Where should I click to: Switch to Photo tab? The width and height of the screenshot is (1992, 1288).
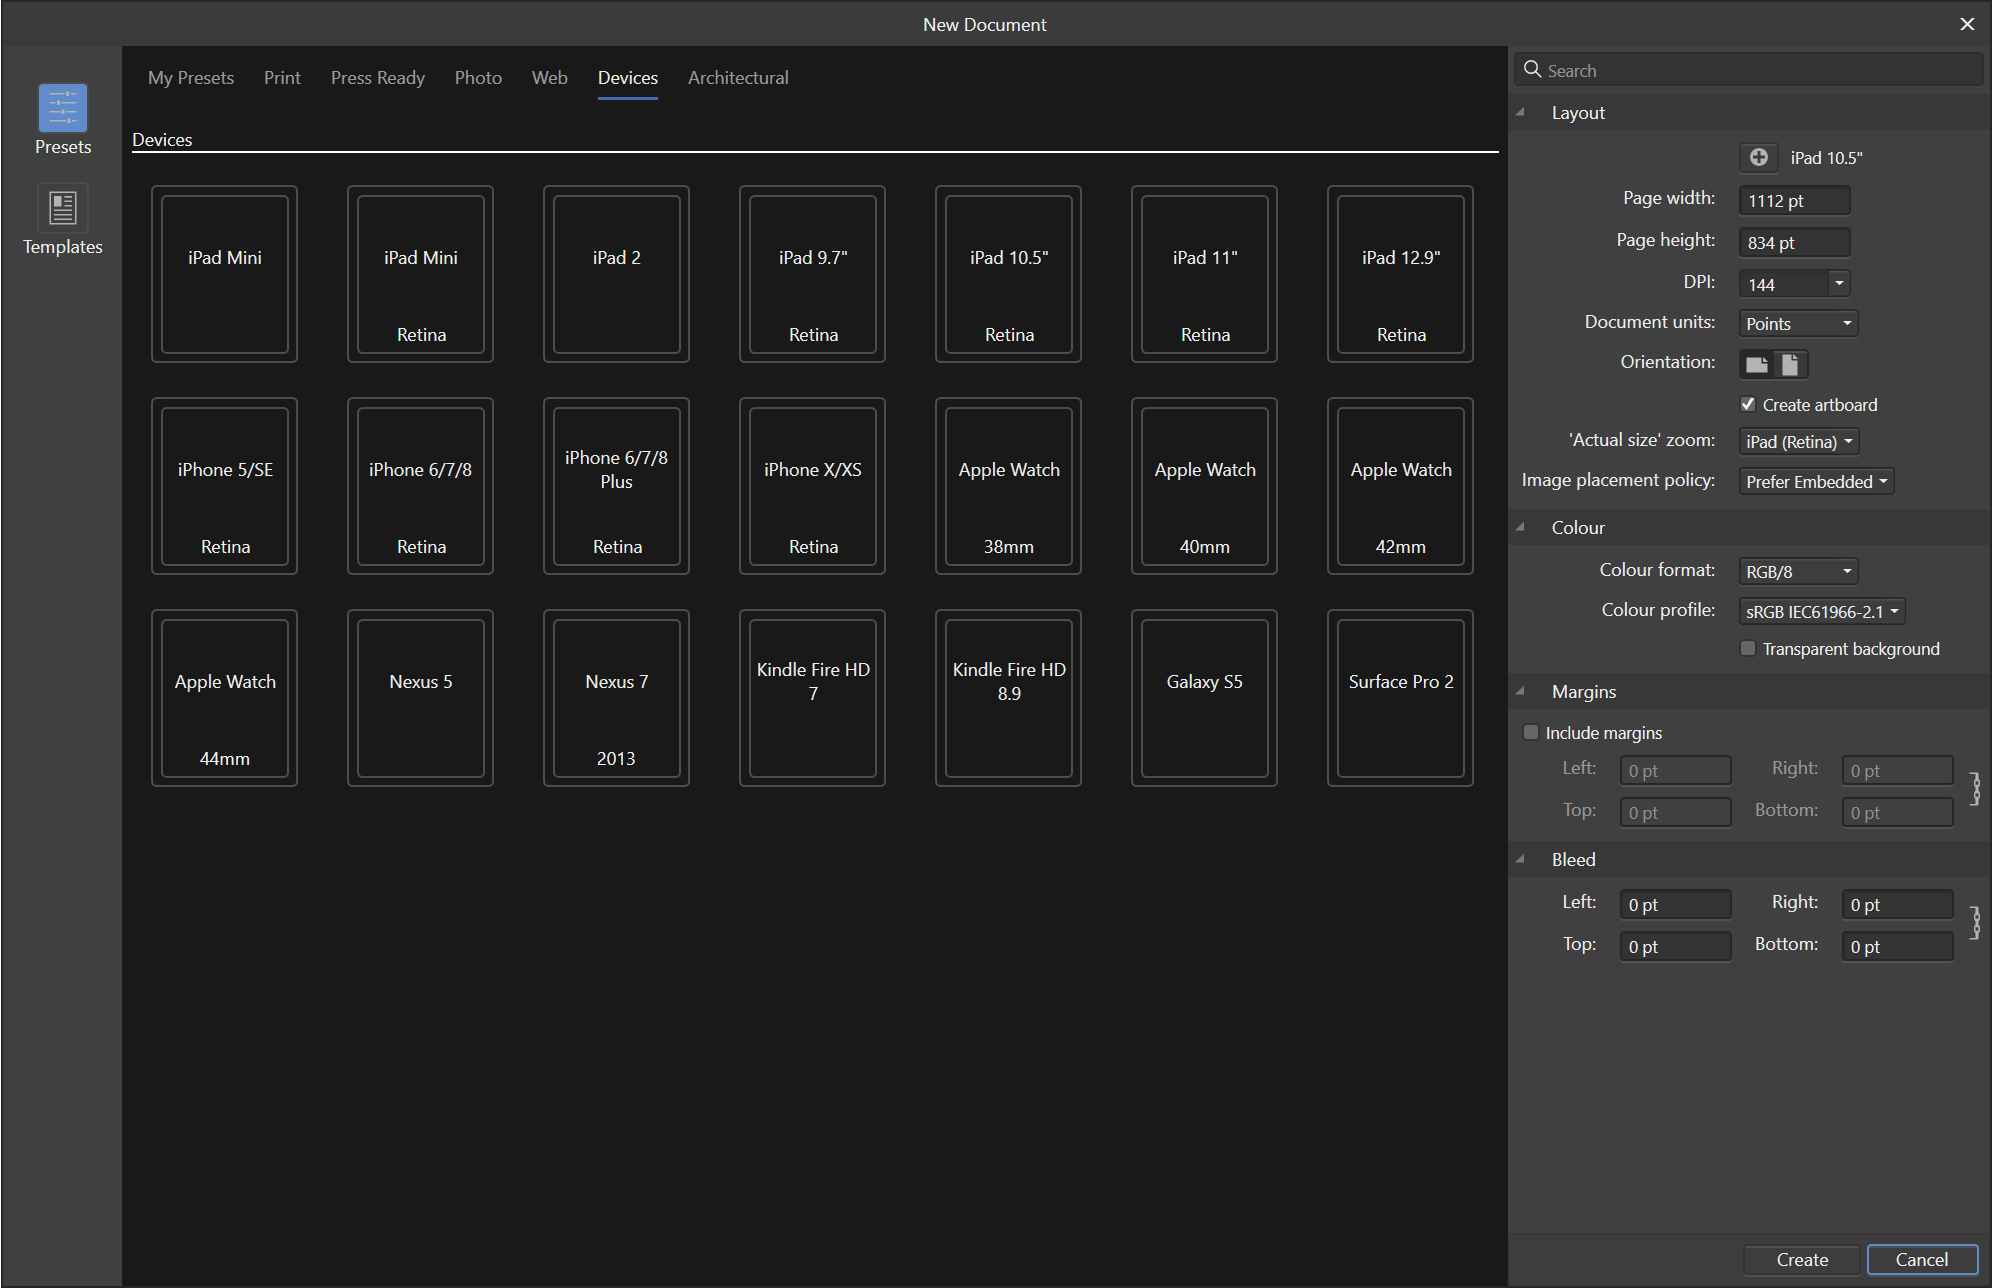click(478, 77)
